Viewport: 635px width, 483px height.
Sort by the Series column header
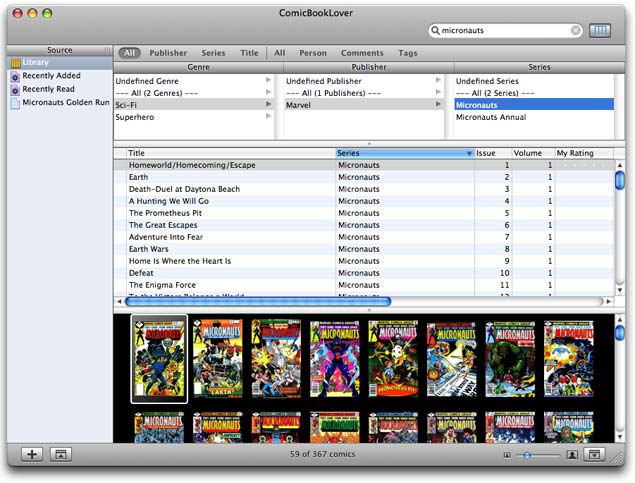pos(405,153)
